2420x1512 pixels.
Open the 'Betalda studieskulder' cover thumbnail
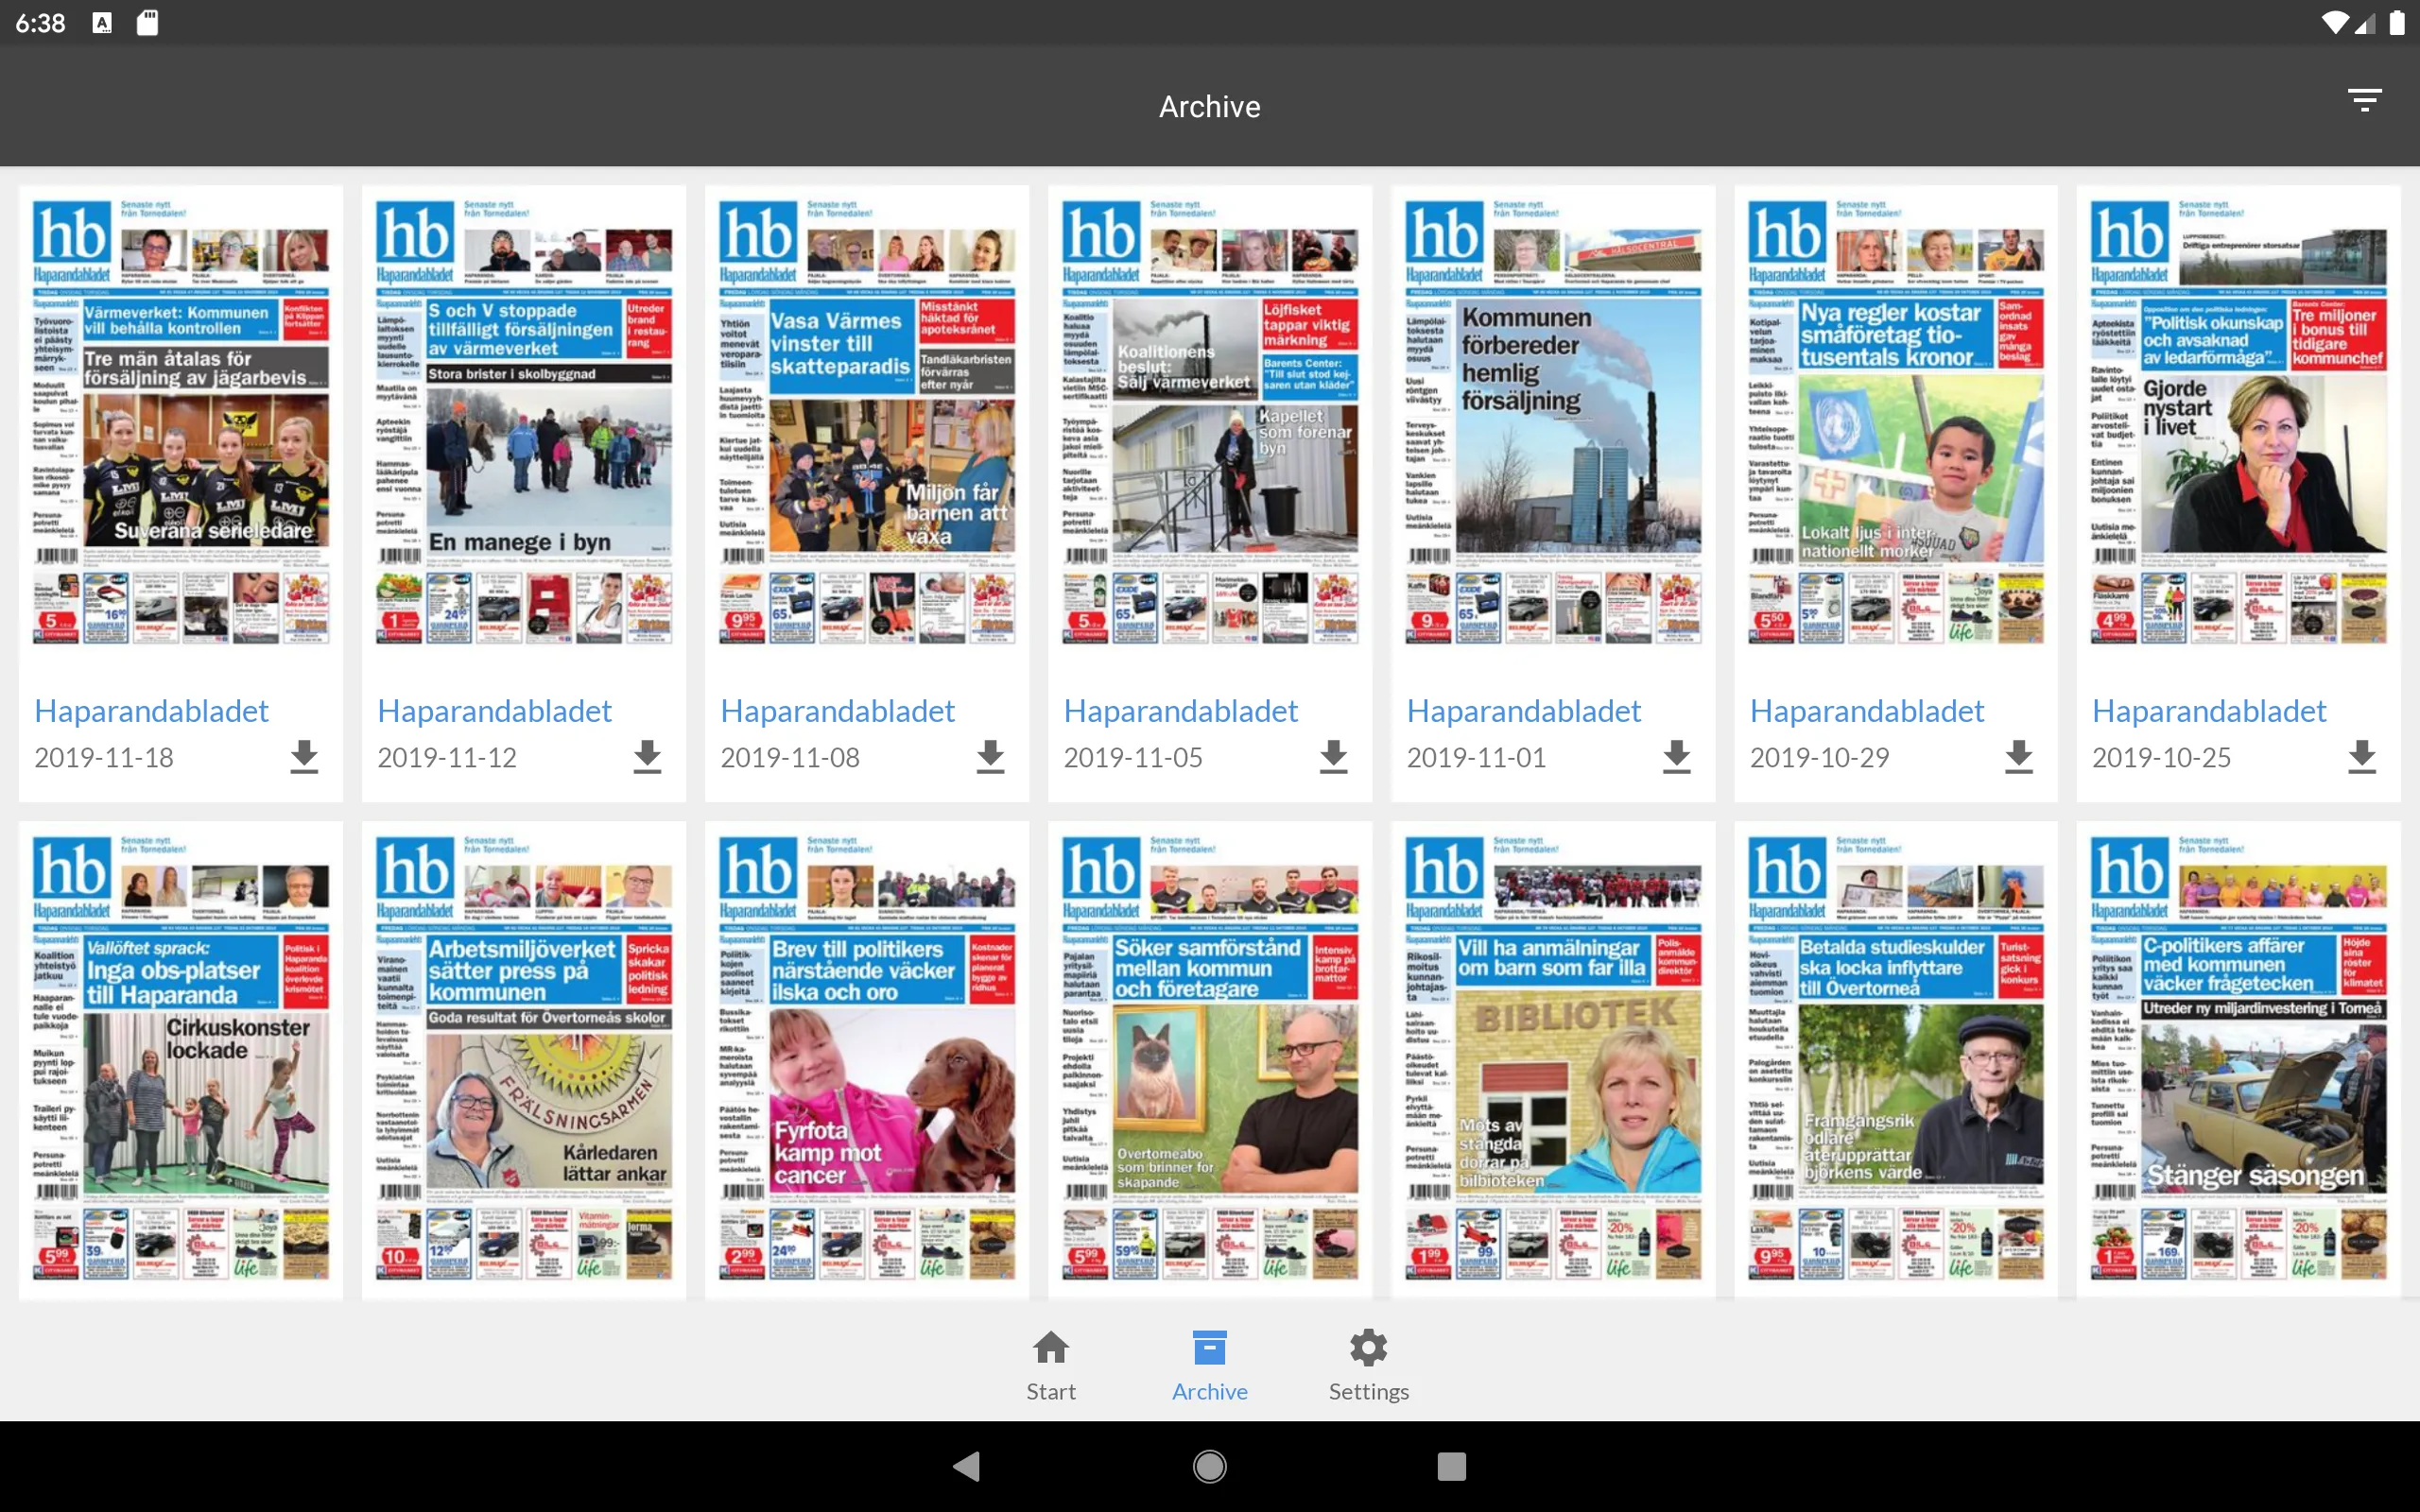pos(1896,1060)
